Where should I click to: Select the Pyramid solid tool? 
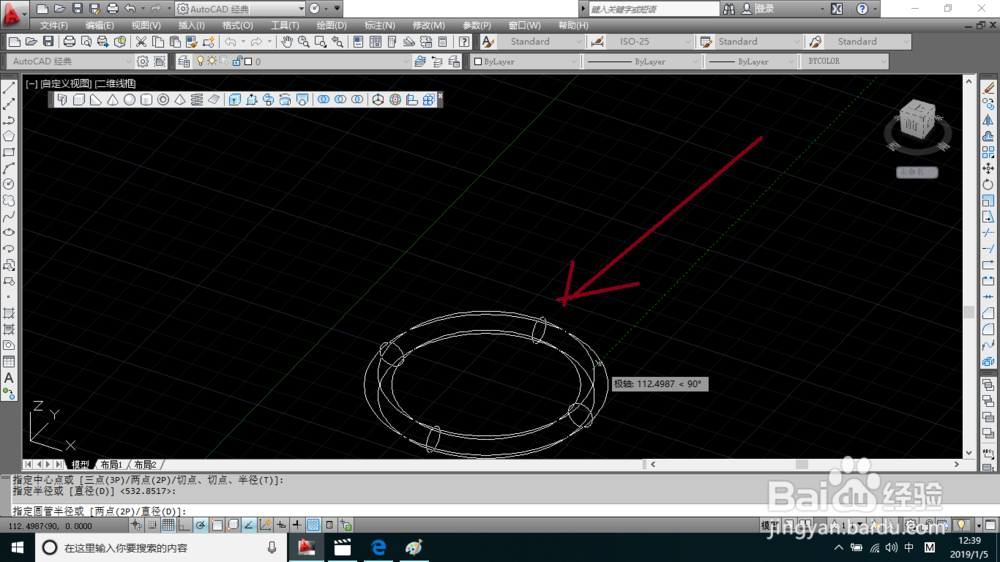coord(180,100)
